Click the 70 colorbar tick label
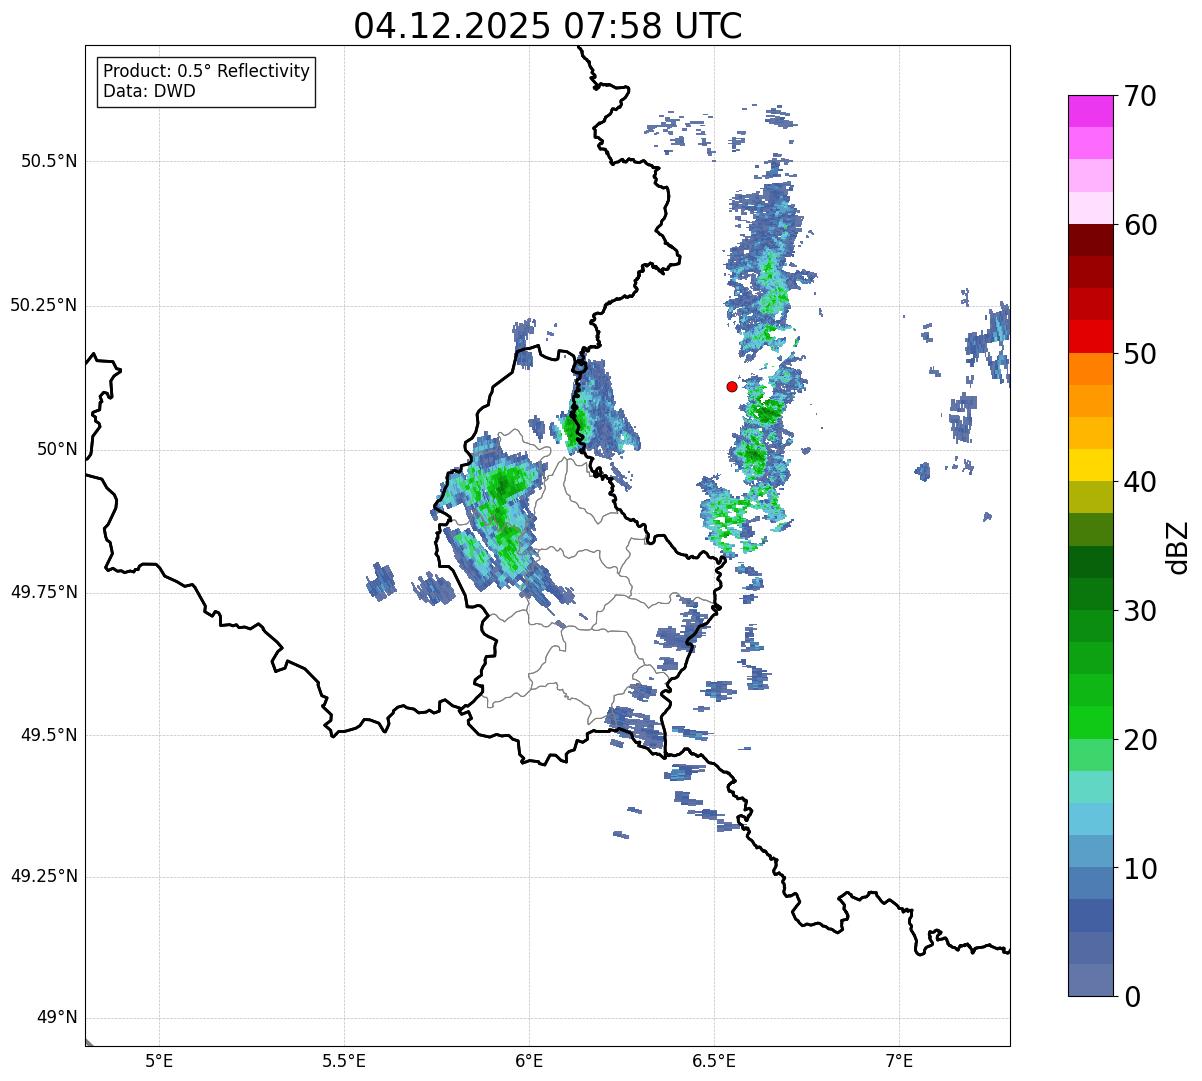The height and width of the screenshot is (1081, 1202). [1140, 96]
